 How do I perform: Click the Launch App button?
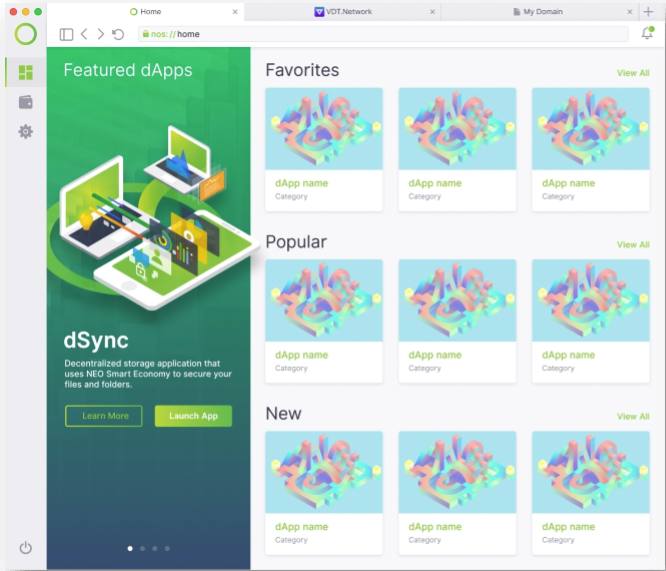click(x=193, y=416)
